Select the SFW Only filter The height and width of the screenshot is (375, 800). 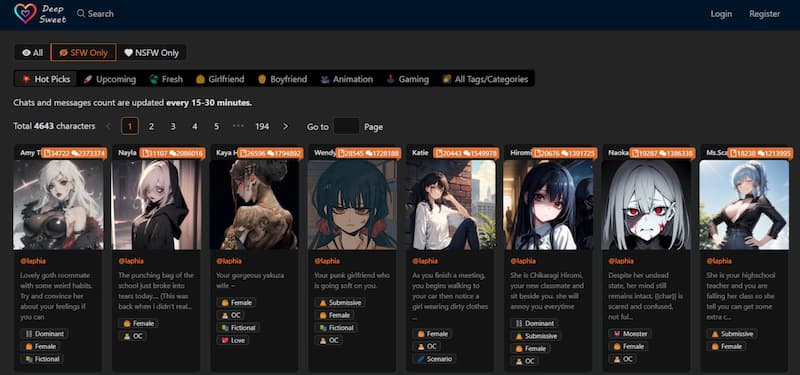click(x=84, y=53)
